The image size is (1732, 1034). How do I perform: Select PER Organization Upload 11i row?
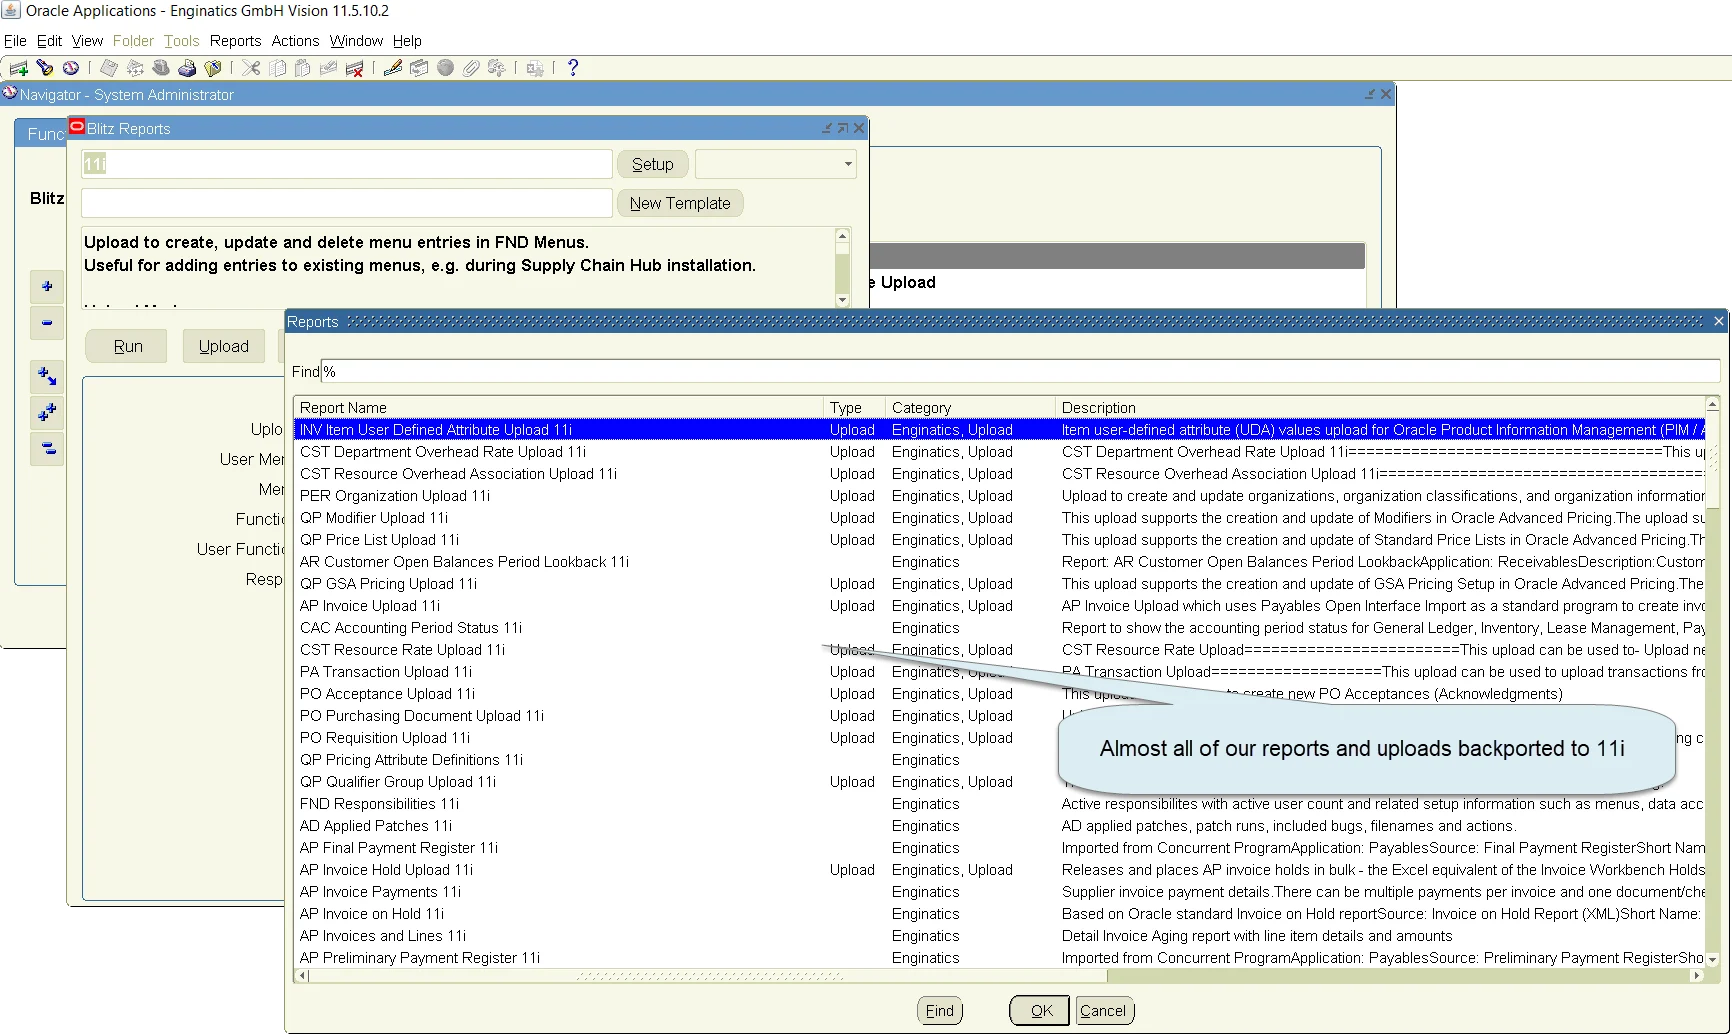pos(1000,496)
